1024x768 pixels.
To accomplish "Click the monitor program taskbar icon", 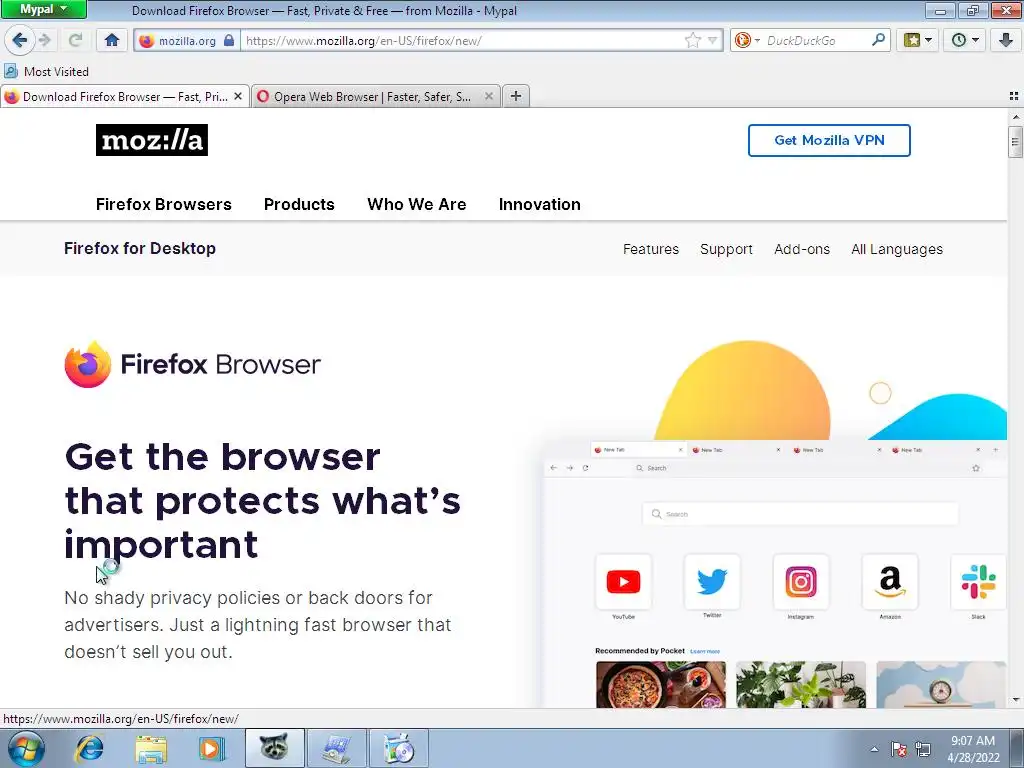I will point(337,748).
